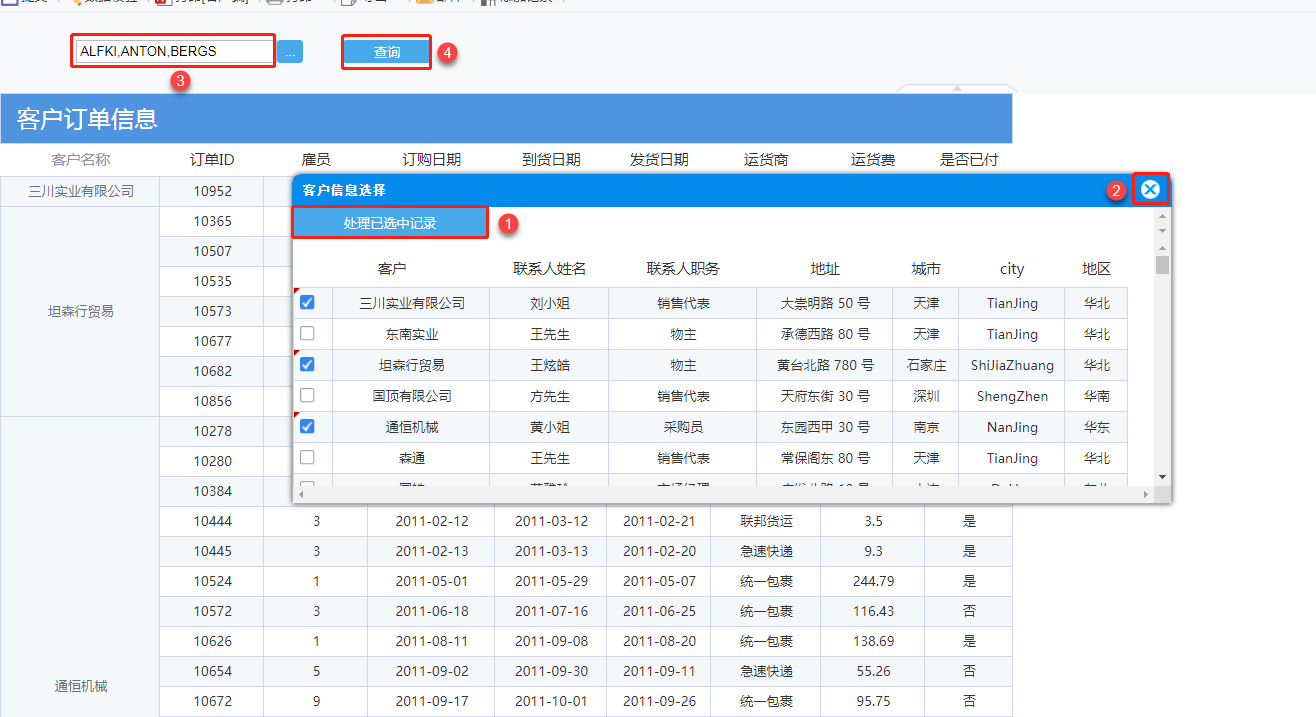Click the ellipsis button beside the customer ID field
Screen dimensions: 1316x717
point(290,52)
